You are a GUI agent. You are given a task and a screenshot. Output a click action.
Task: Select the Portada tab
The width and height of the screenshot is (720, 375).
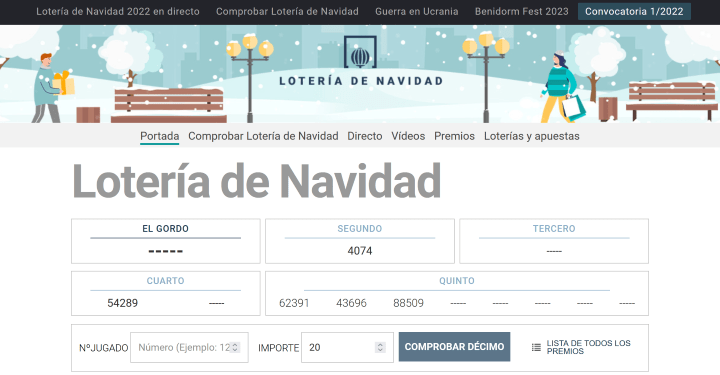click(x=159, y=136)
